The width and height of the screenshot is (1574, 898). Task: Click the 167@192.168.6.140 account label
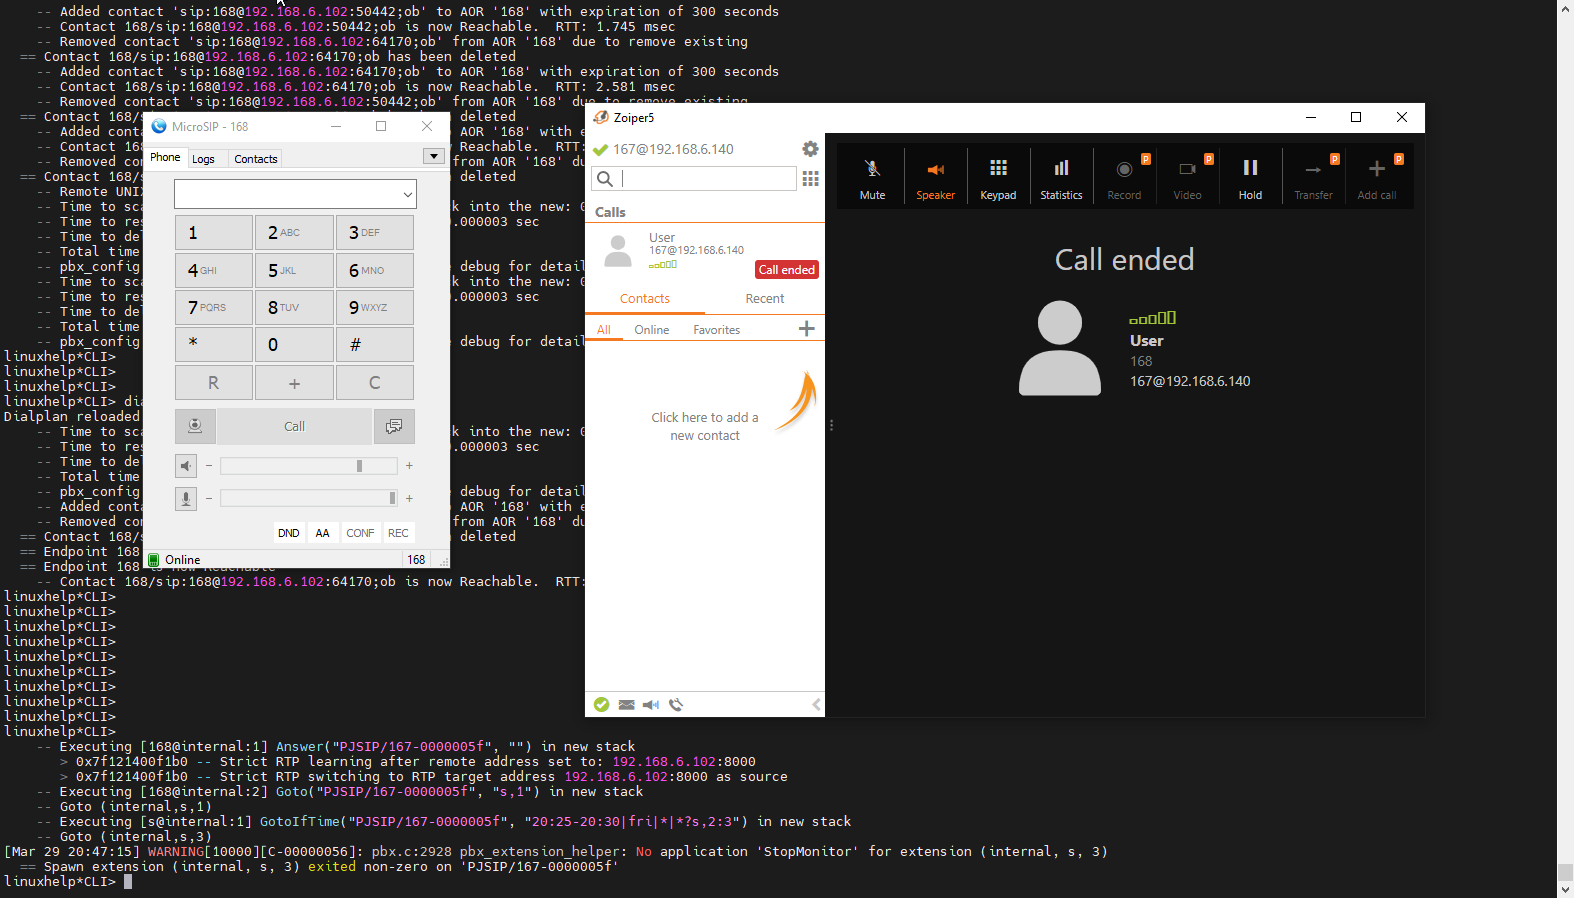tap(673, 150)
